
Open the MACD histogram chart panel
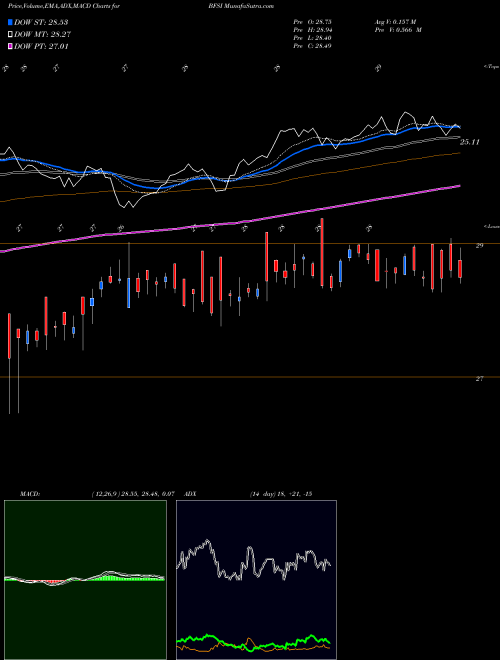pyautogui.click(x=85, y=580)
